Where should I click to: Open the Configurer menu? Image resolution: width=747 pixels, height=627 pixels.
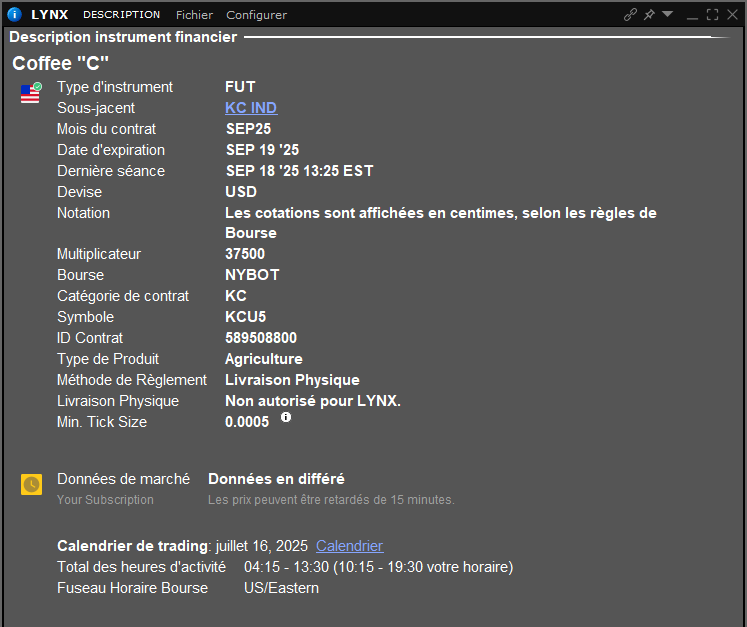tap(256, 15)
